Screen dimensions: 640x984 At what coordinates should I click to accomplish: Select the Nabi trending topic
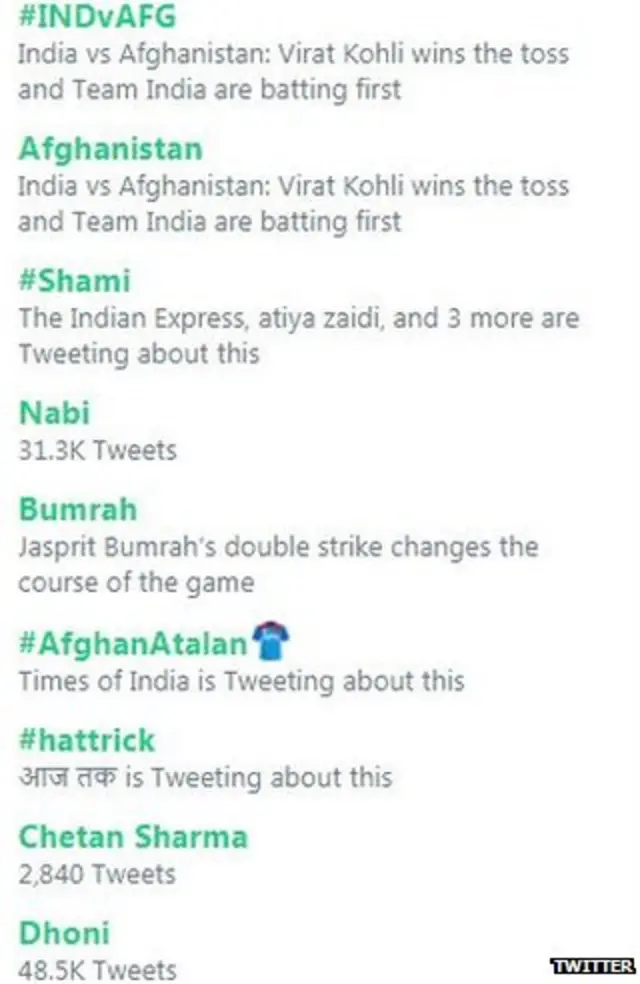point(54,412)
